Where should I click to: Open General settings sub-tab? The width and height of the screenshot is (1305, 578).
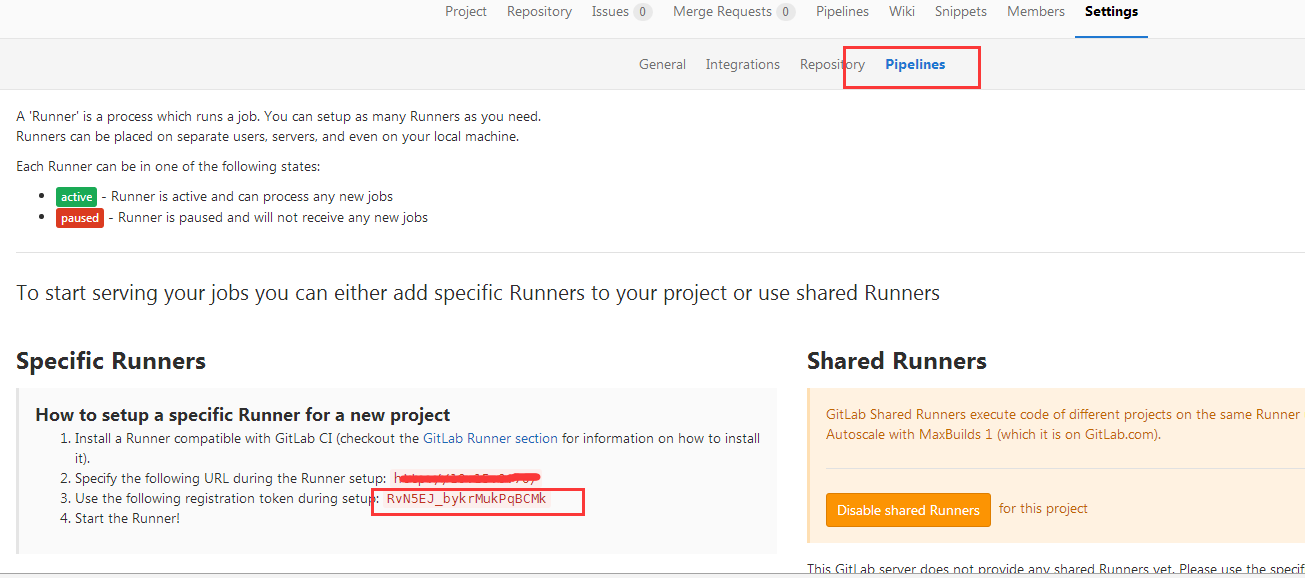click(662, 64)
